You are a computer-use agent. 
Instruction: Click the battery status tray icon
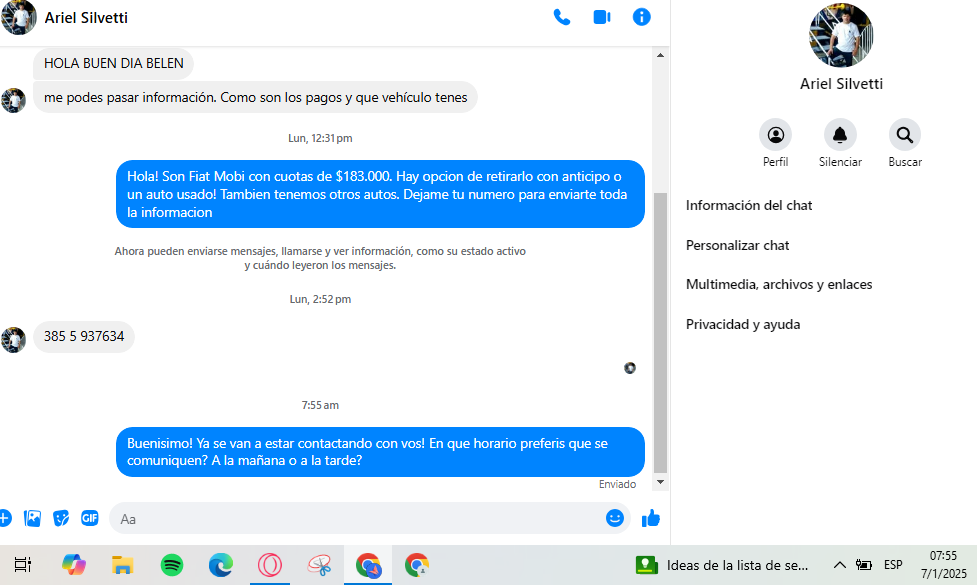coord(864,565)
